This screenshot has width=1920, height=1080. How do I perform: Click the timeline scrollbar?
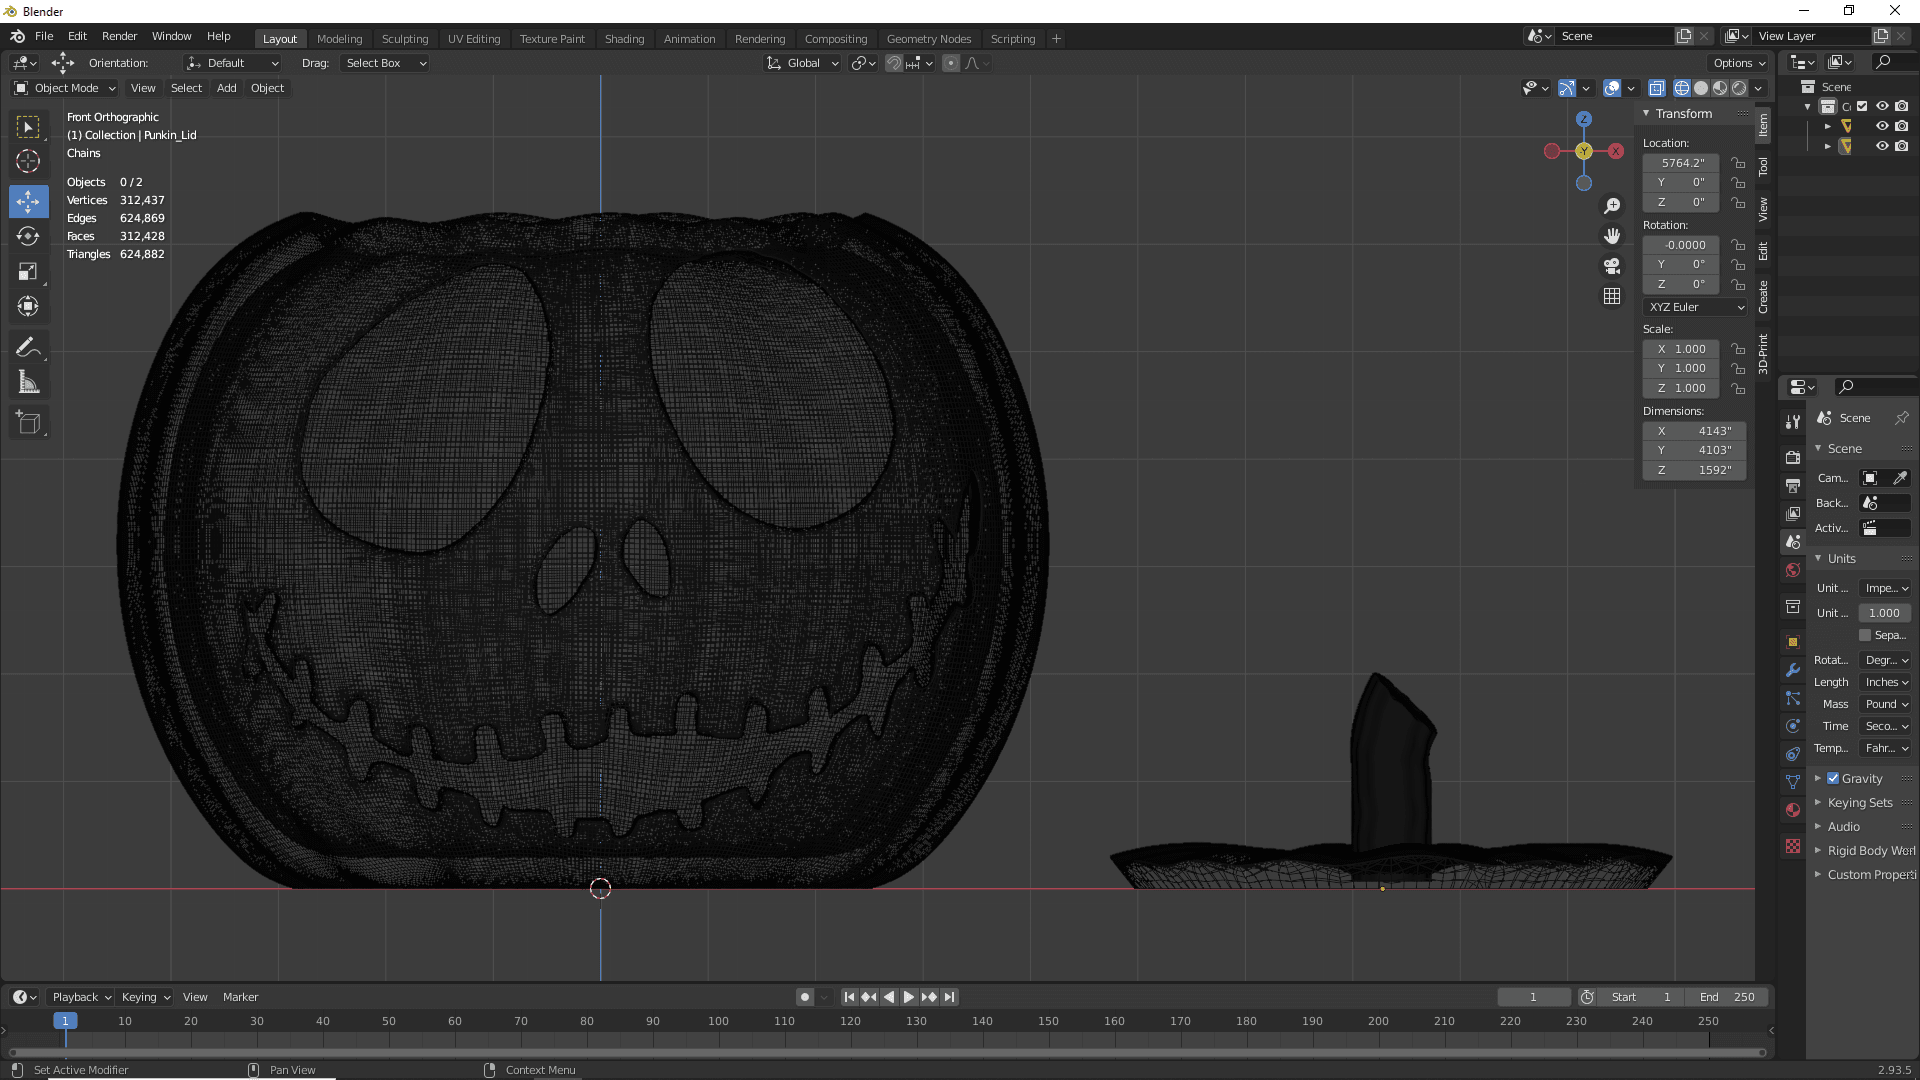pos(887,1052)
